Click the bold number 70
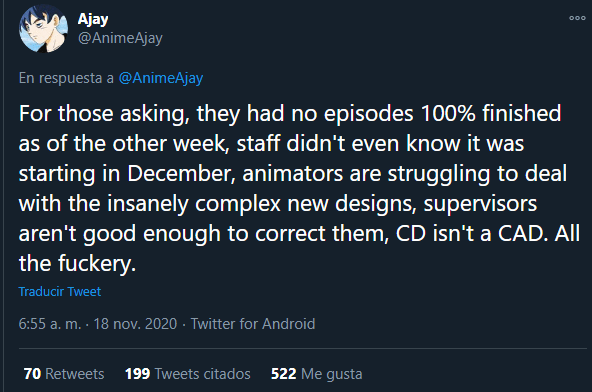 (x=32, y=374)
